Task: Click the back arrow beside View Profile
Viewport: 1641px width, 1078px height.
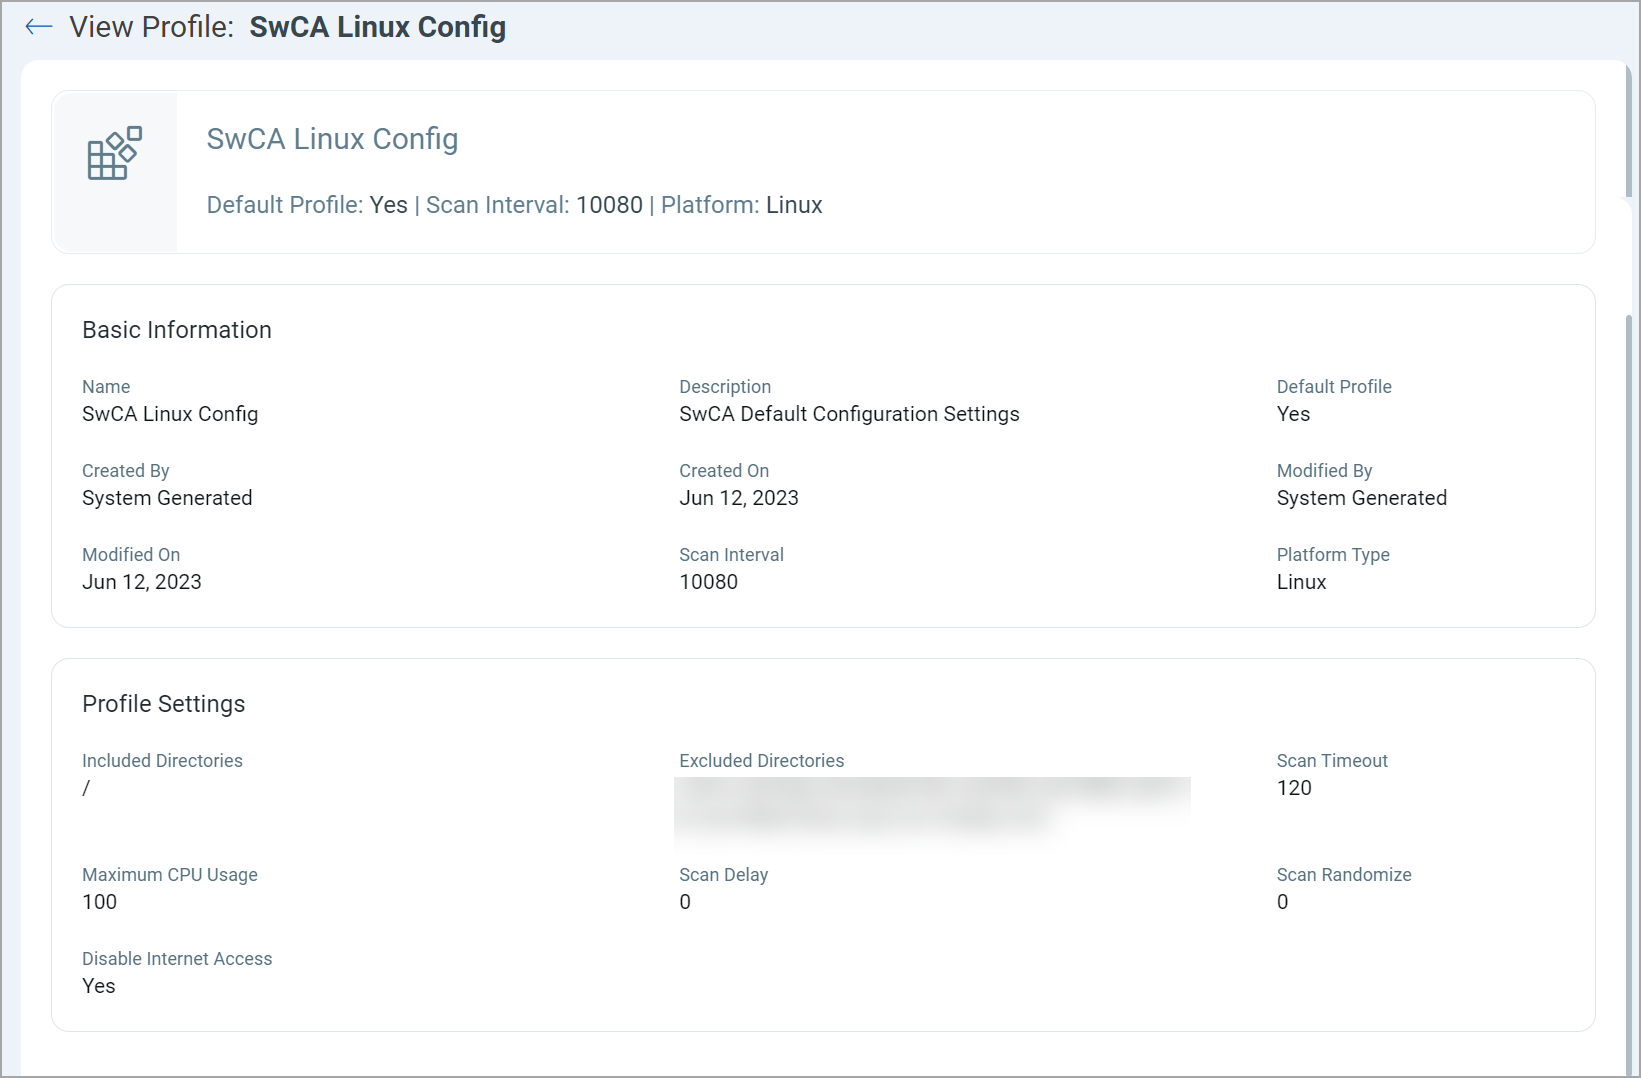Action: tap(38, 27)
